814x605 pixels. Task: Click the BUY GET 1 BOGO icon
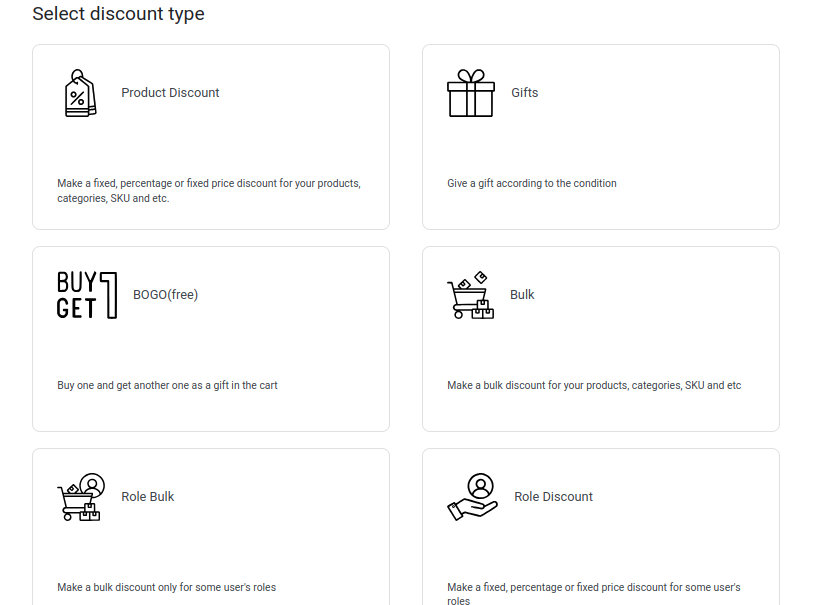87,295
